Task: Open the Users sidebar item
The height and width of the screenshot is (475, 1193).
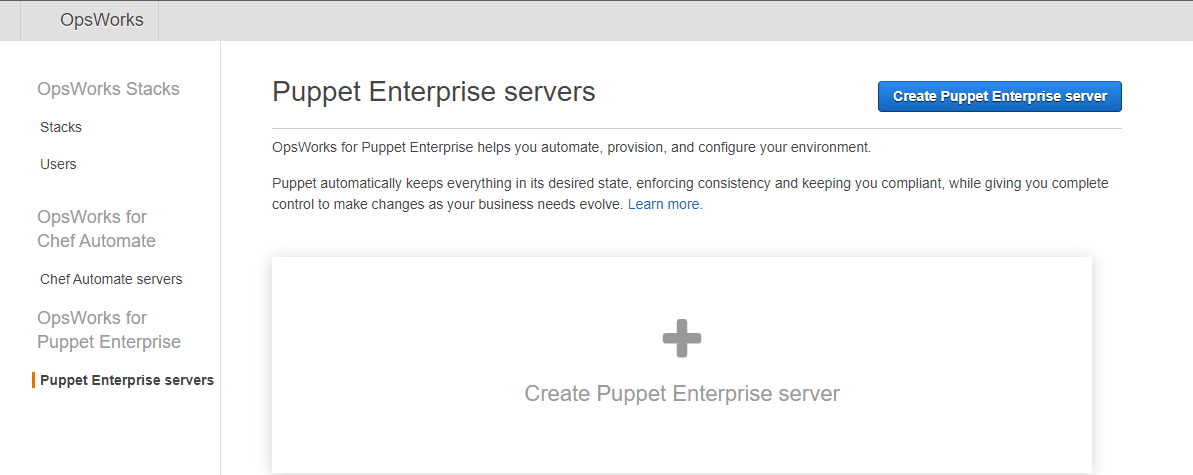Action: point(58,164)
